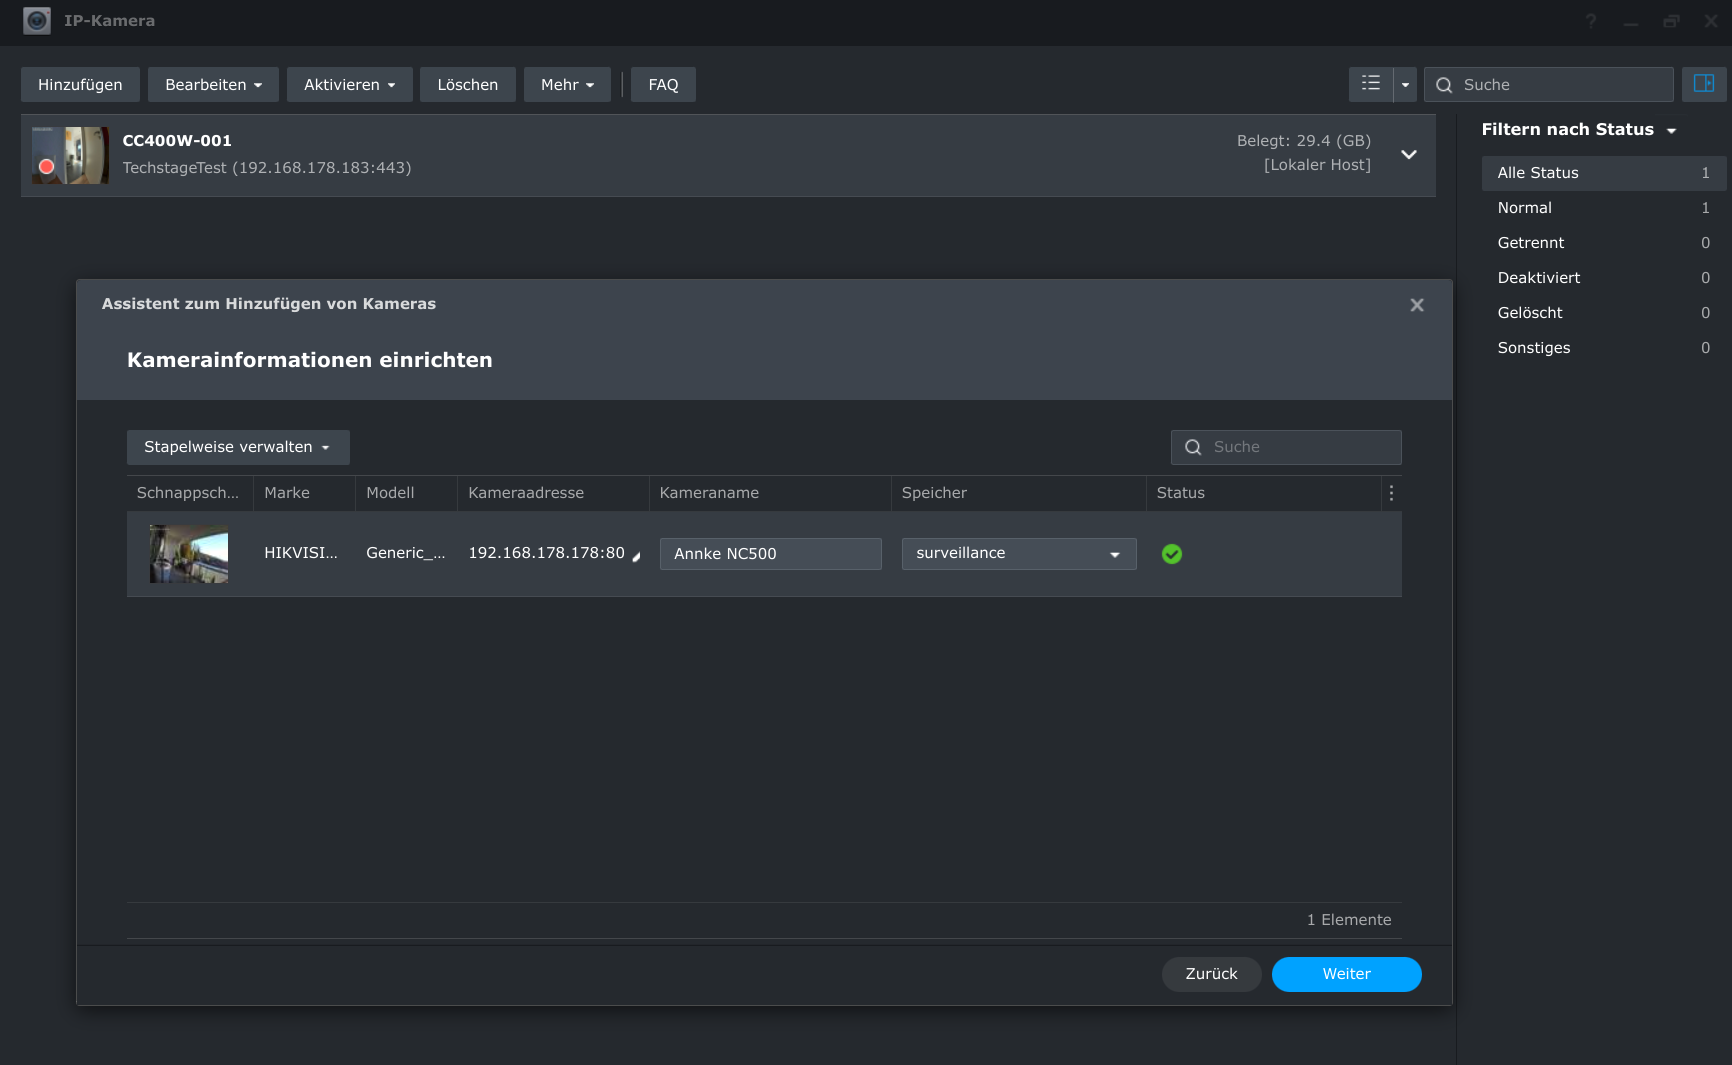The image size is (1732, 1065).
Task: Open the Bearbeiten menu
Action: (213, 85)
